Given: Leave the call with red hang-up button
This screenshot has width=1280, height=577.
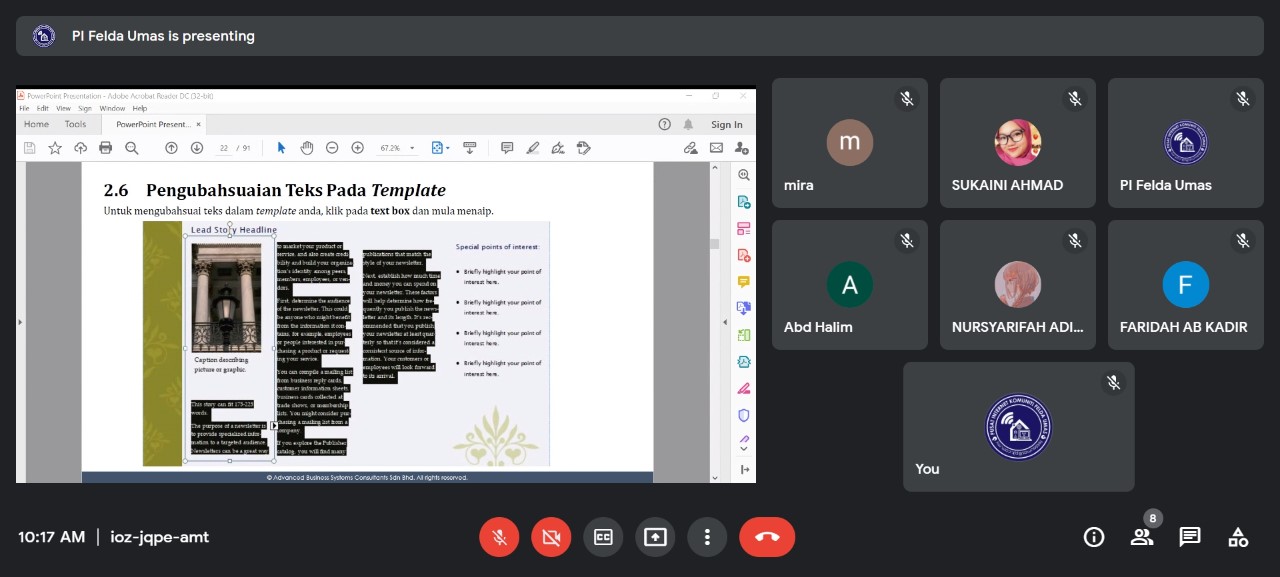Looking at the screenshot, I should click(x=767, y=537).
